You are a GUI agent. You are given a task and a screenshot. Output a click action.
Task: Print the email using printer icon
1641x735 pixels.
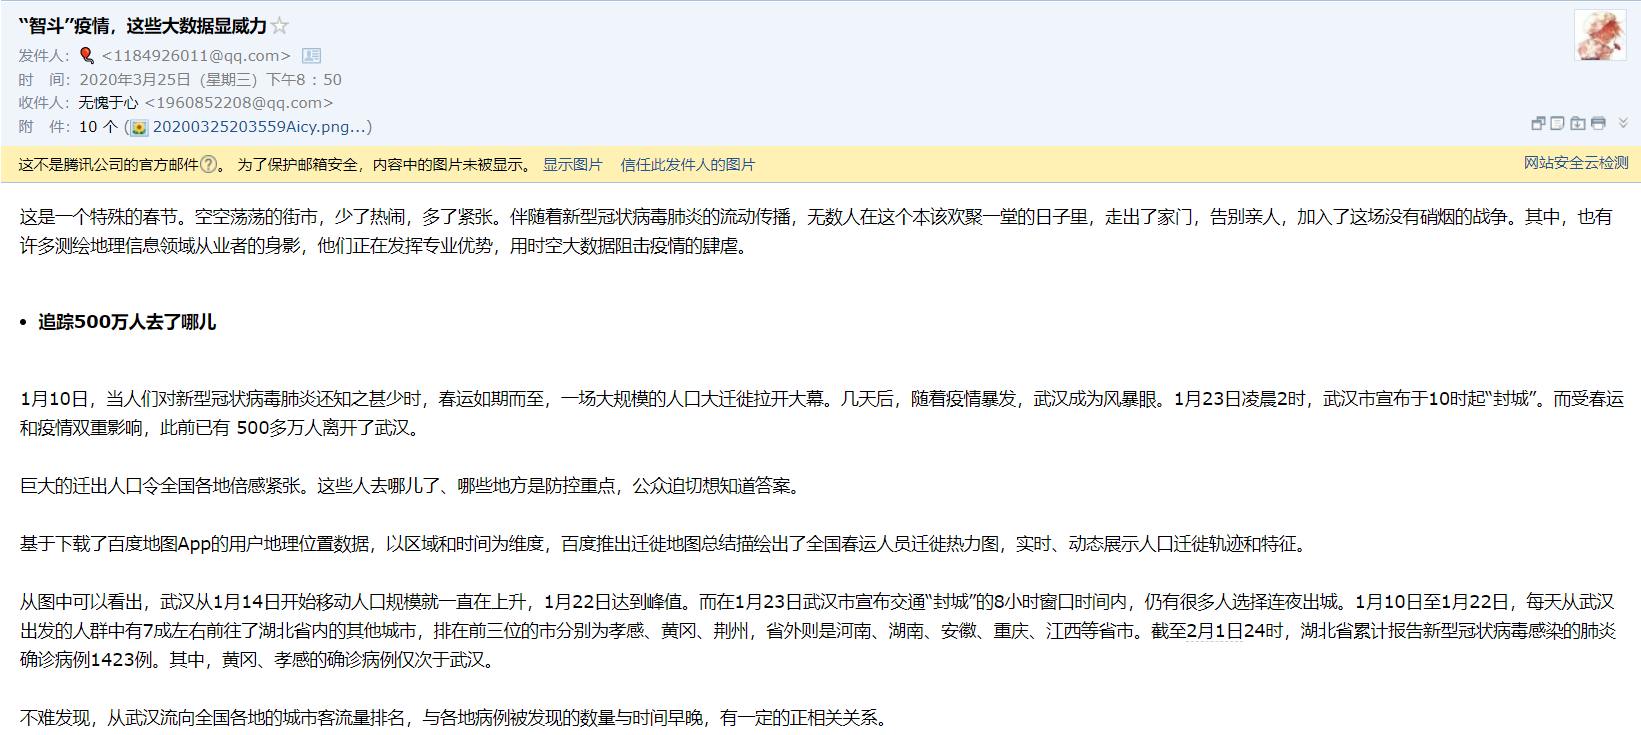coord(1598,123)
